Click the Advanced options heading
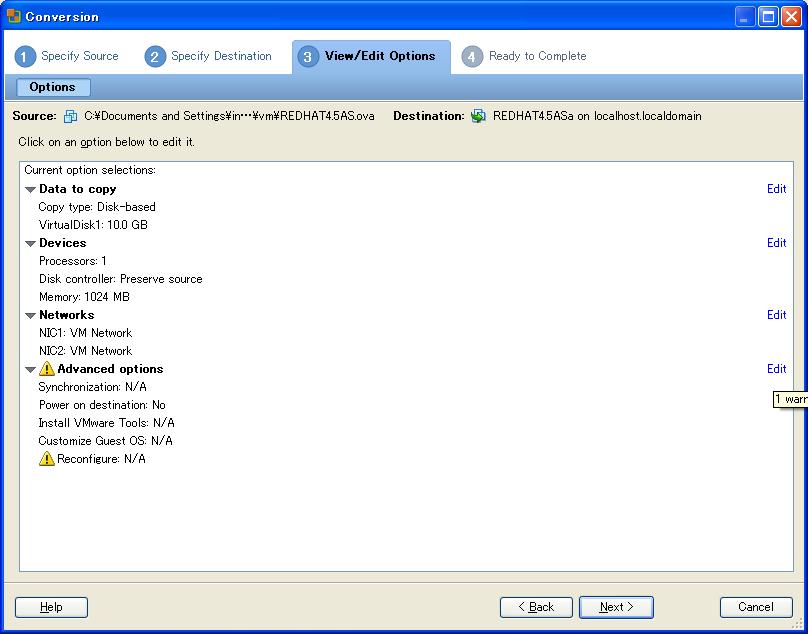This screenshot has height=634, width=808. pyautogui.click(x=110, y=369)
